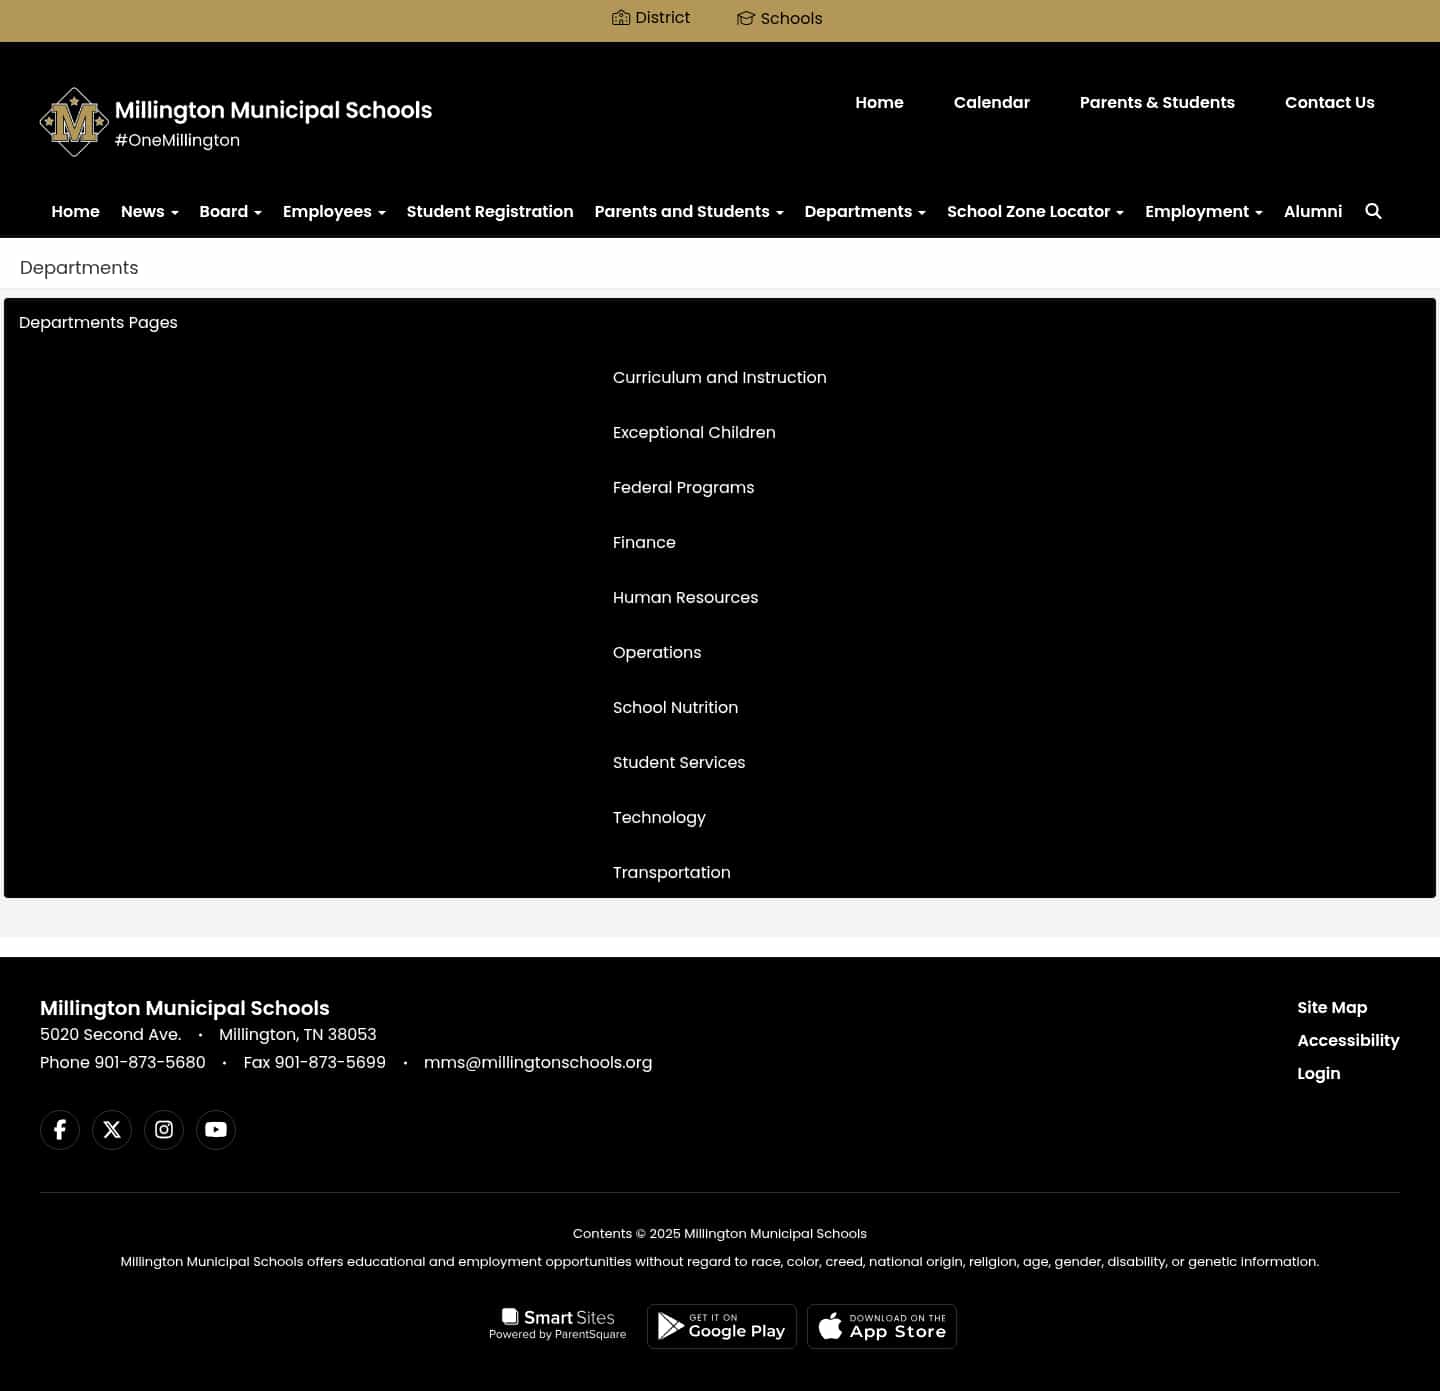Click the Schools graduation cap icon
The height and width of the screenshot is (1391, 1440).
point(746,18)
